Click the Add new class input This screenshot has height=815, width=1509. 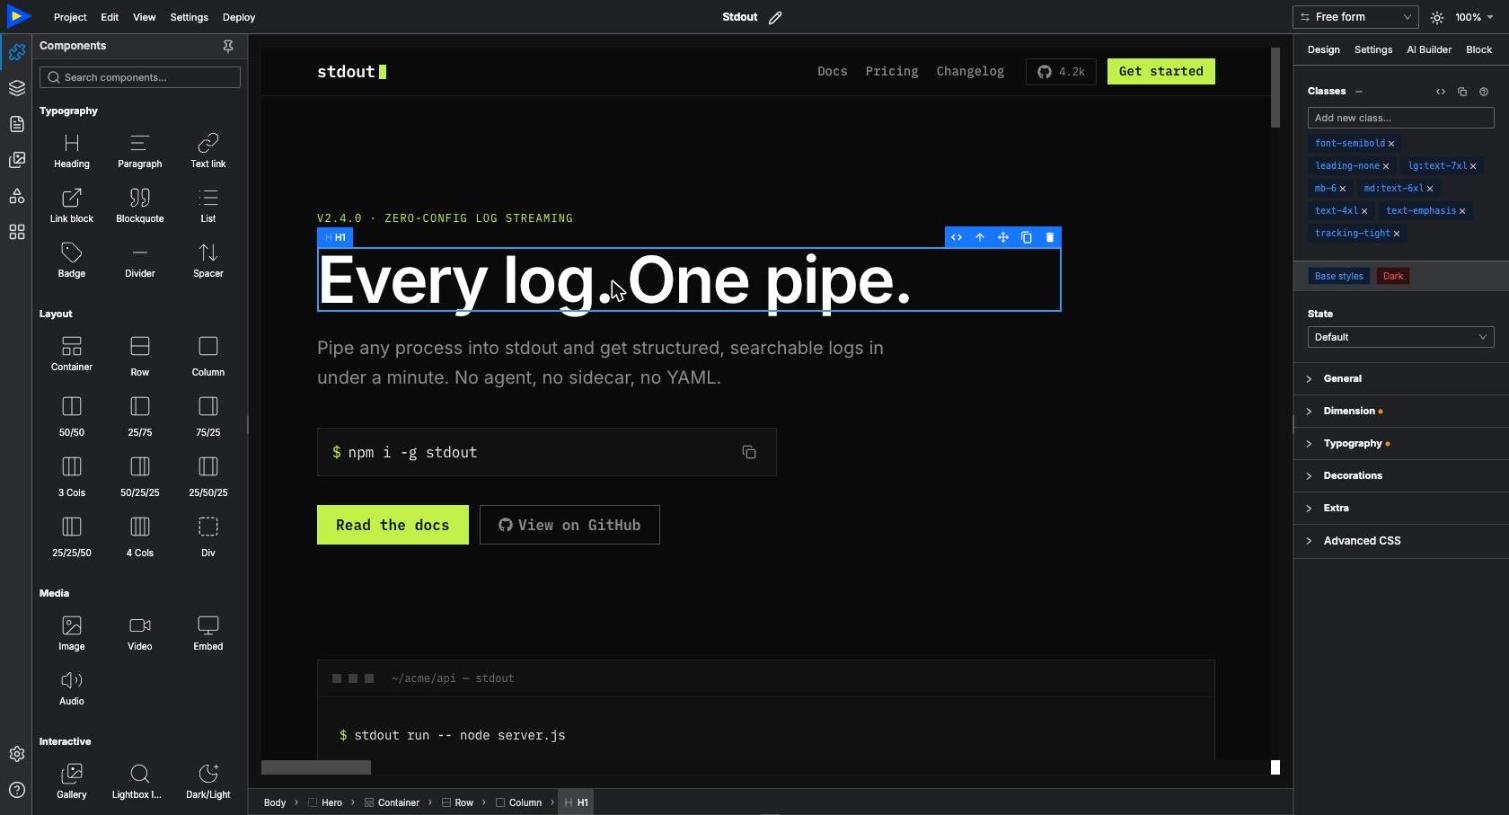pyautogui.click(x=1400, y=118)
